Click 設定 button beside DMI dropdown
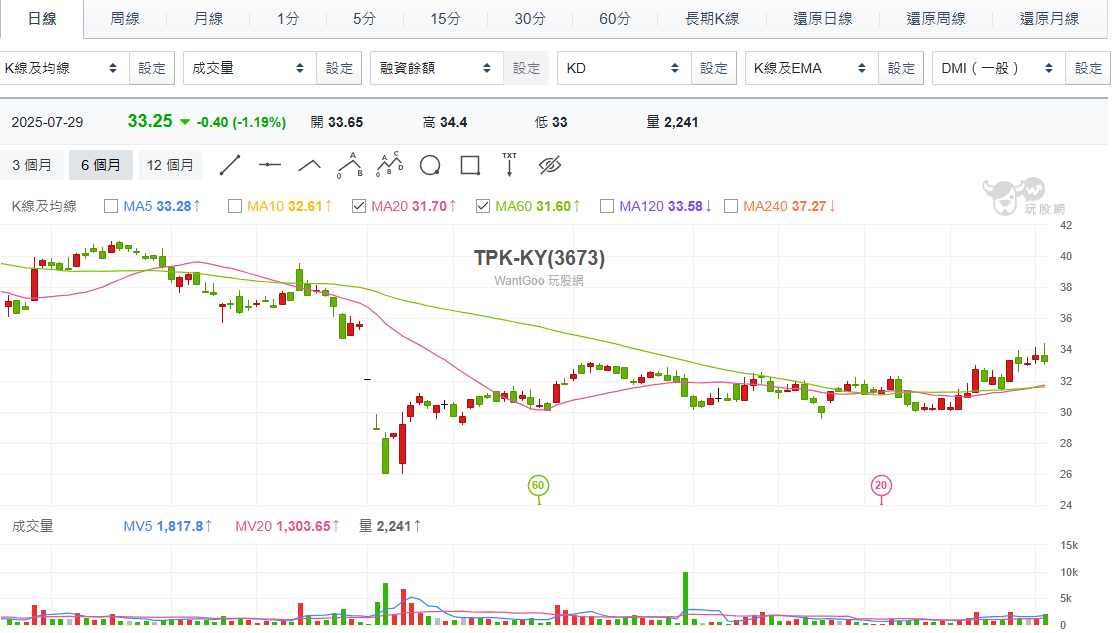1115x633 pixels. click(1088, 68)
